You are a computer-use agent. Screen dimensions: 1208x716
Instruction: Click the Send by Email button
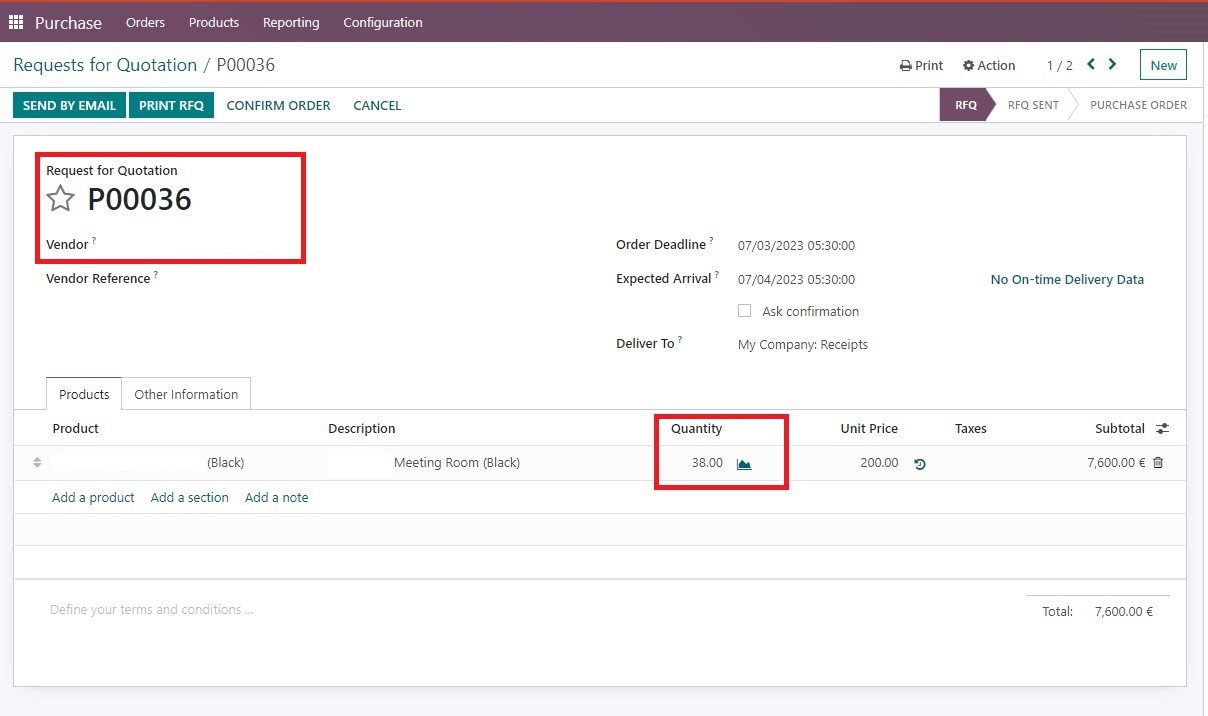point(69,105)
